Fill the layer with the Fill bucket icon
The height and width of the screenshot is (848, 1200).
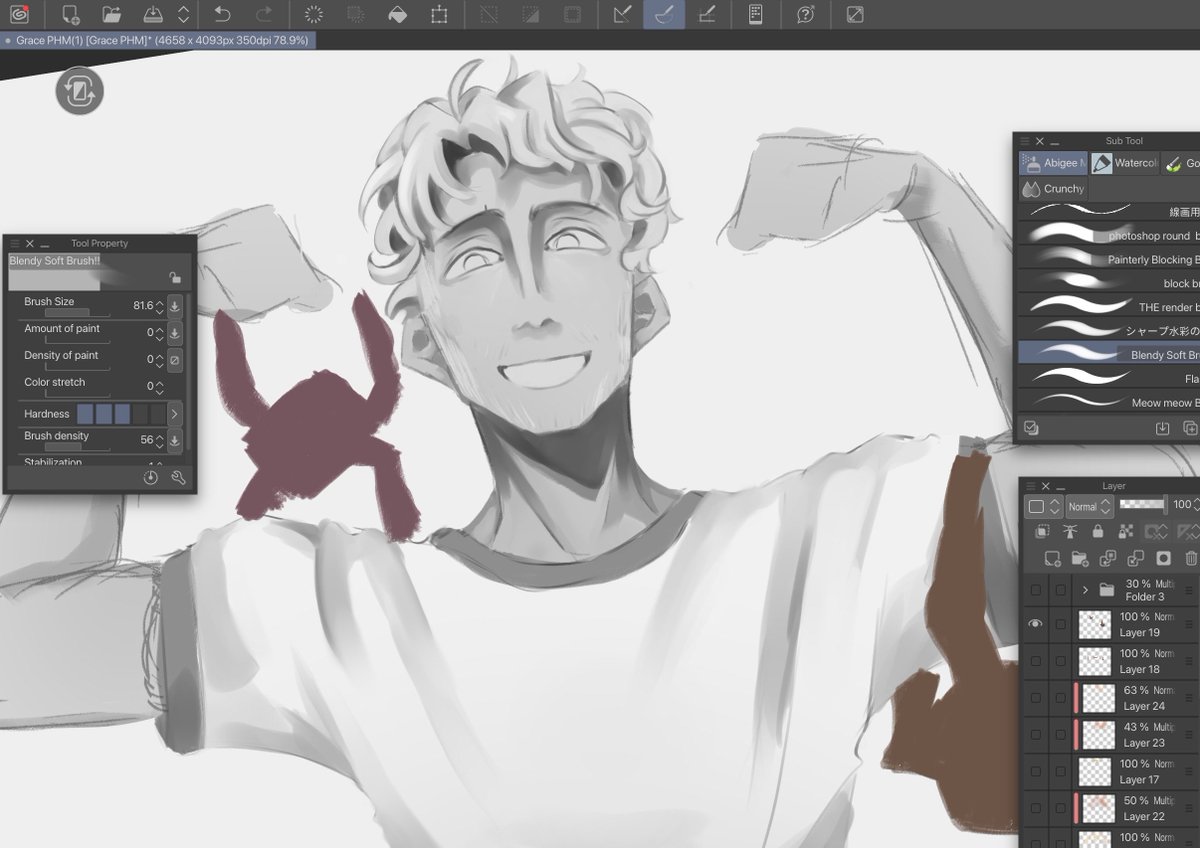coord(397,14)
